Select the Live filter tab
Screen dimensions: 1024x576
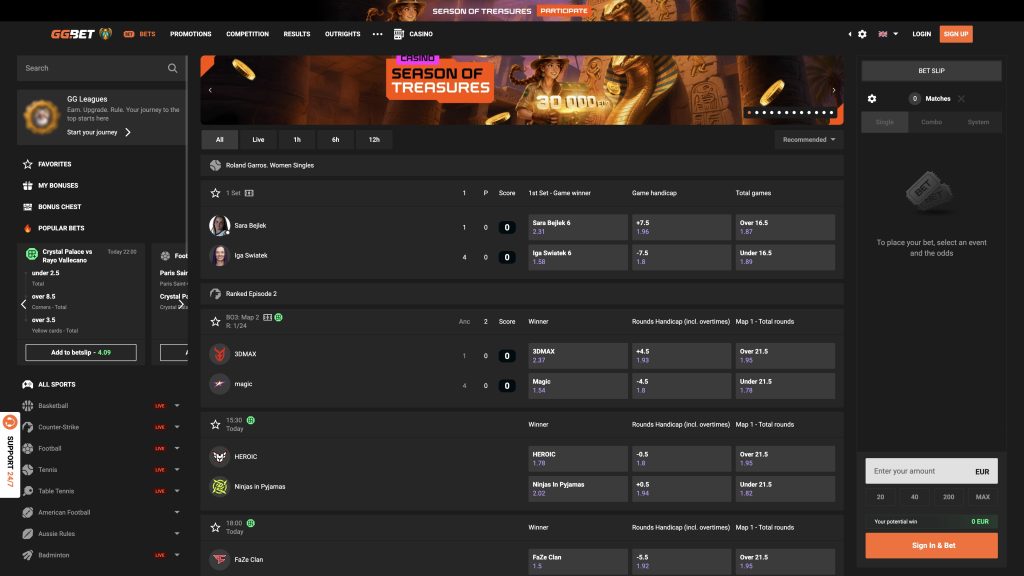pos(258,140)
